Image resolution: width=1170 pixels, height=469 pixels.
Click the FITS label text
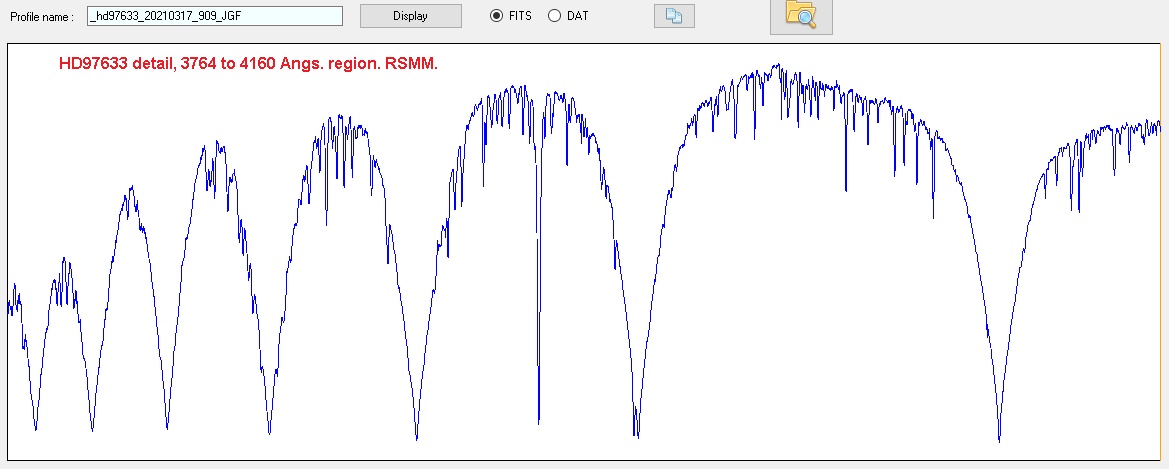pos(520,16)
